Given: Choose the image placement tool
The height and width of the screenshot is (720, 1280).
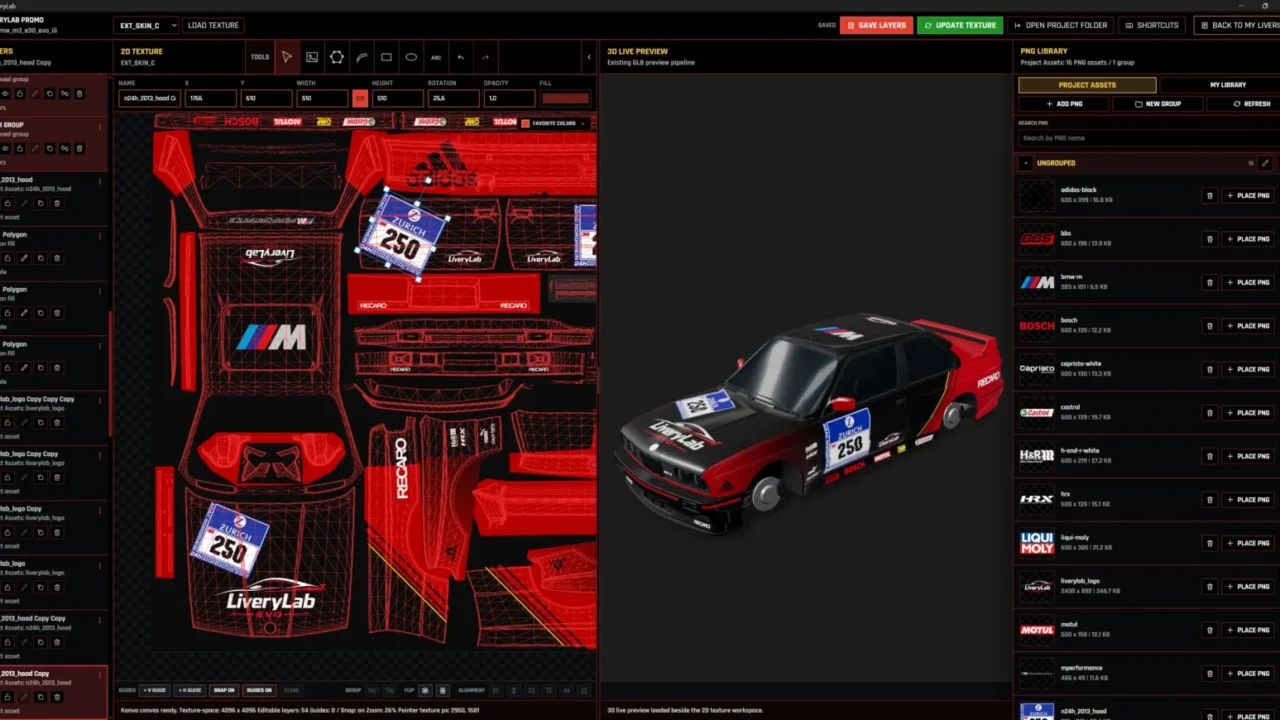Looking at the screenshot, I should (312, 57).
